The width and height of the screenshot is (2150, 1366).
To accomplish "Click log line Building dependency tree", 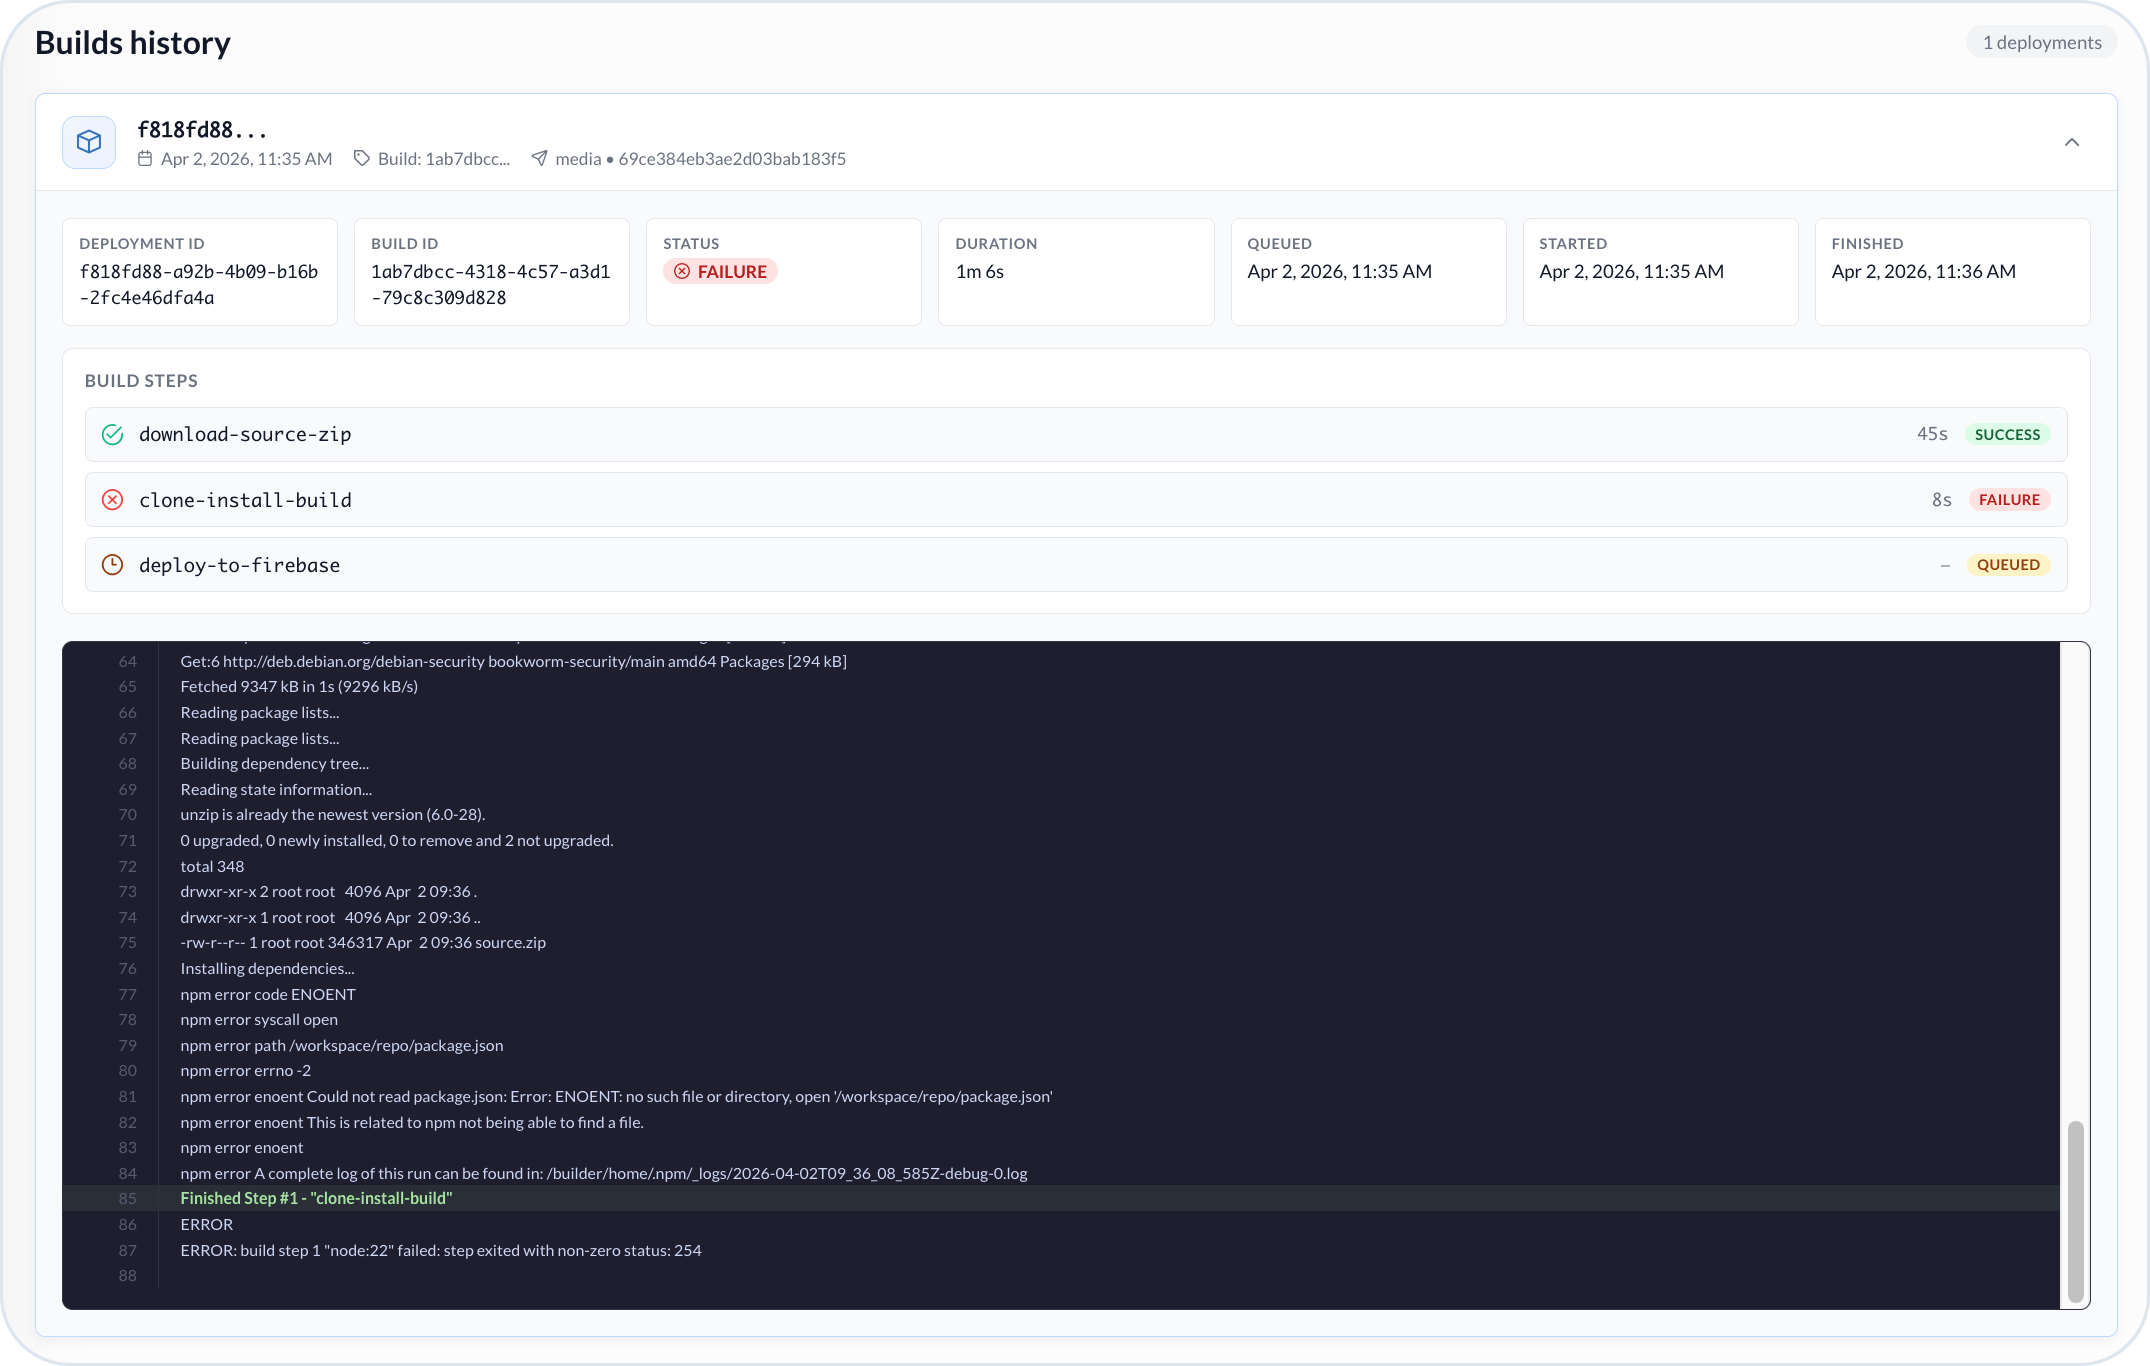I will (275, 763).
